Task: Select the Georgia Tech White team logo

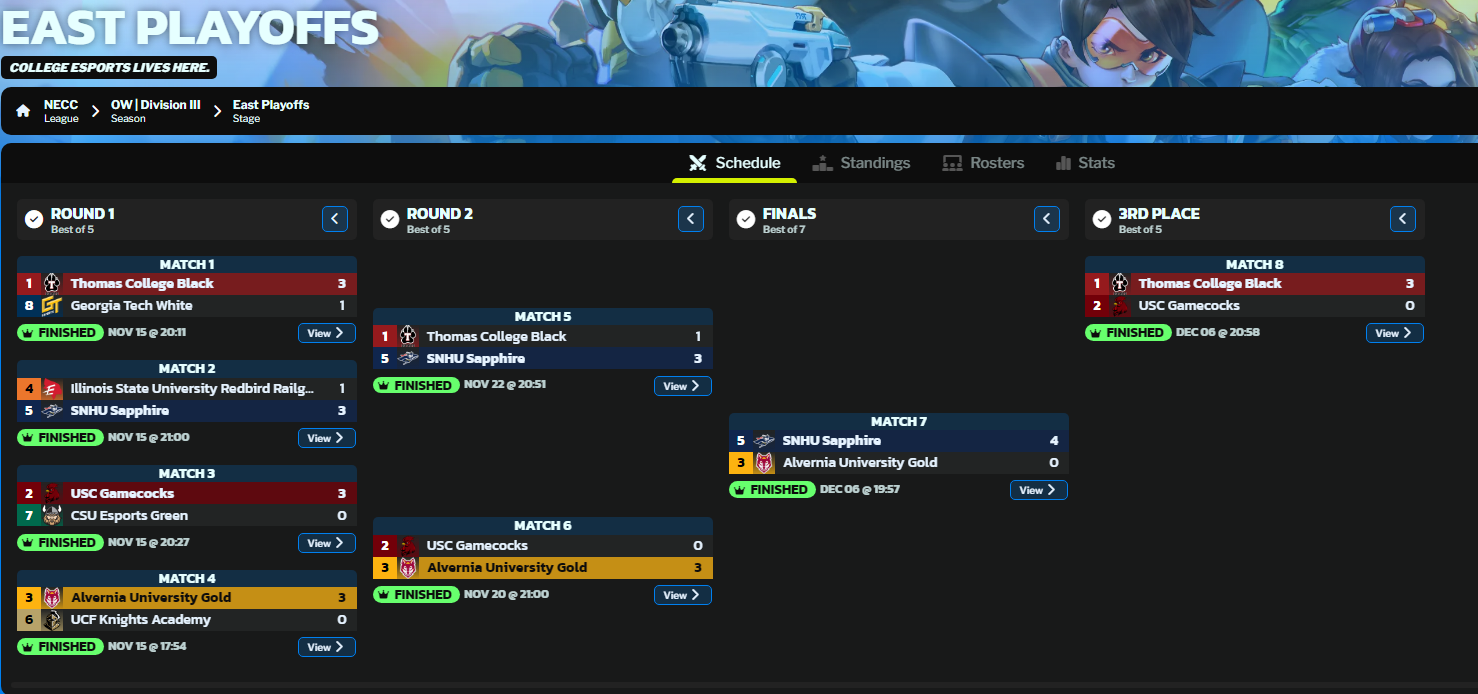Action: [52, 305]
